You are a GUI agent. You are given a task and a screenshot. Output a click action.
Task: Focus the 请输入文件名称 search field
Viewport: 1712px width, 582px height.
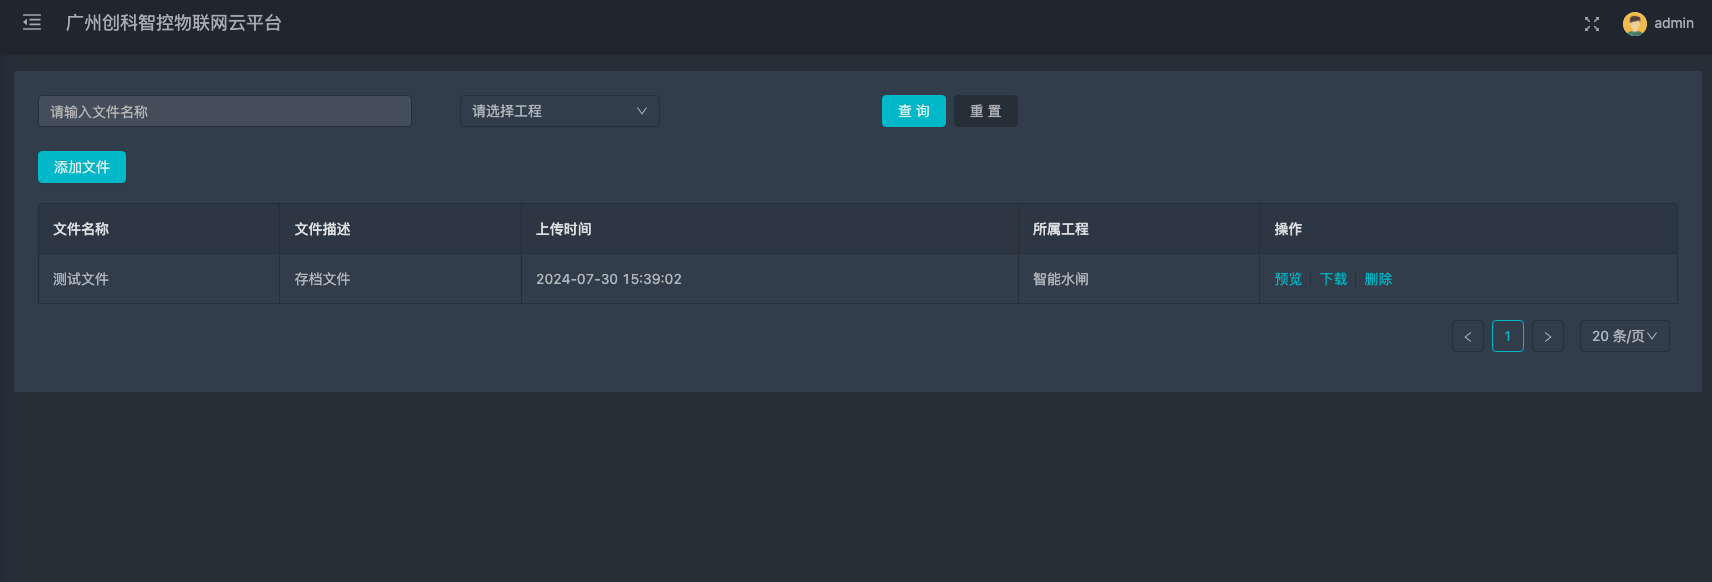pyautogui.click(x=225, y=111)
